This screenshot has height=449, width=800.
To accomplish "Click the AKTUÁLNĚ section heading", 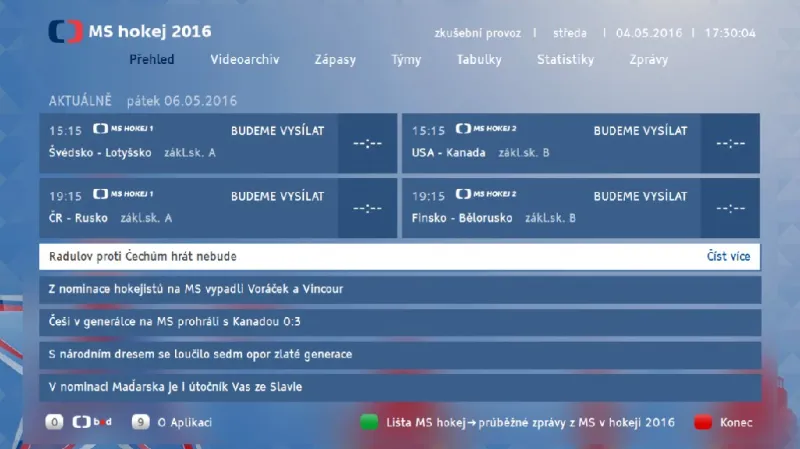I will 80,101.
